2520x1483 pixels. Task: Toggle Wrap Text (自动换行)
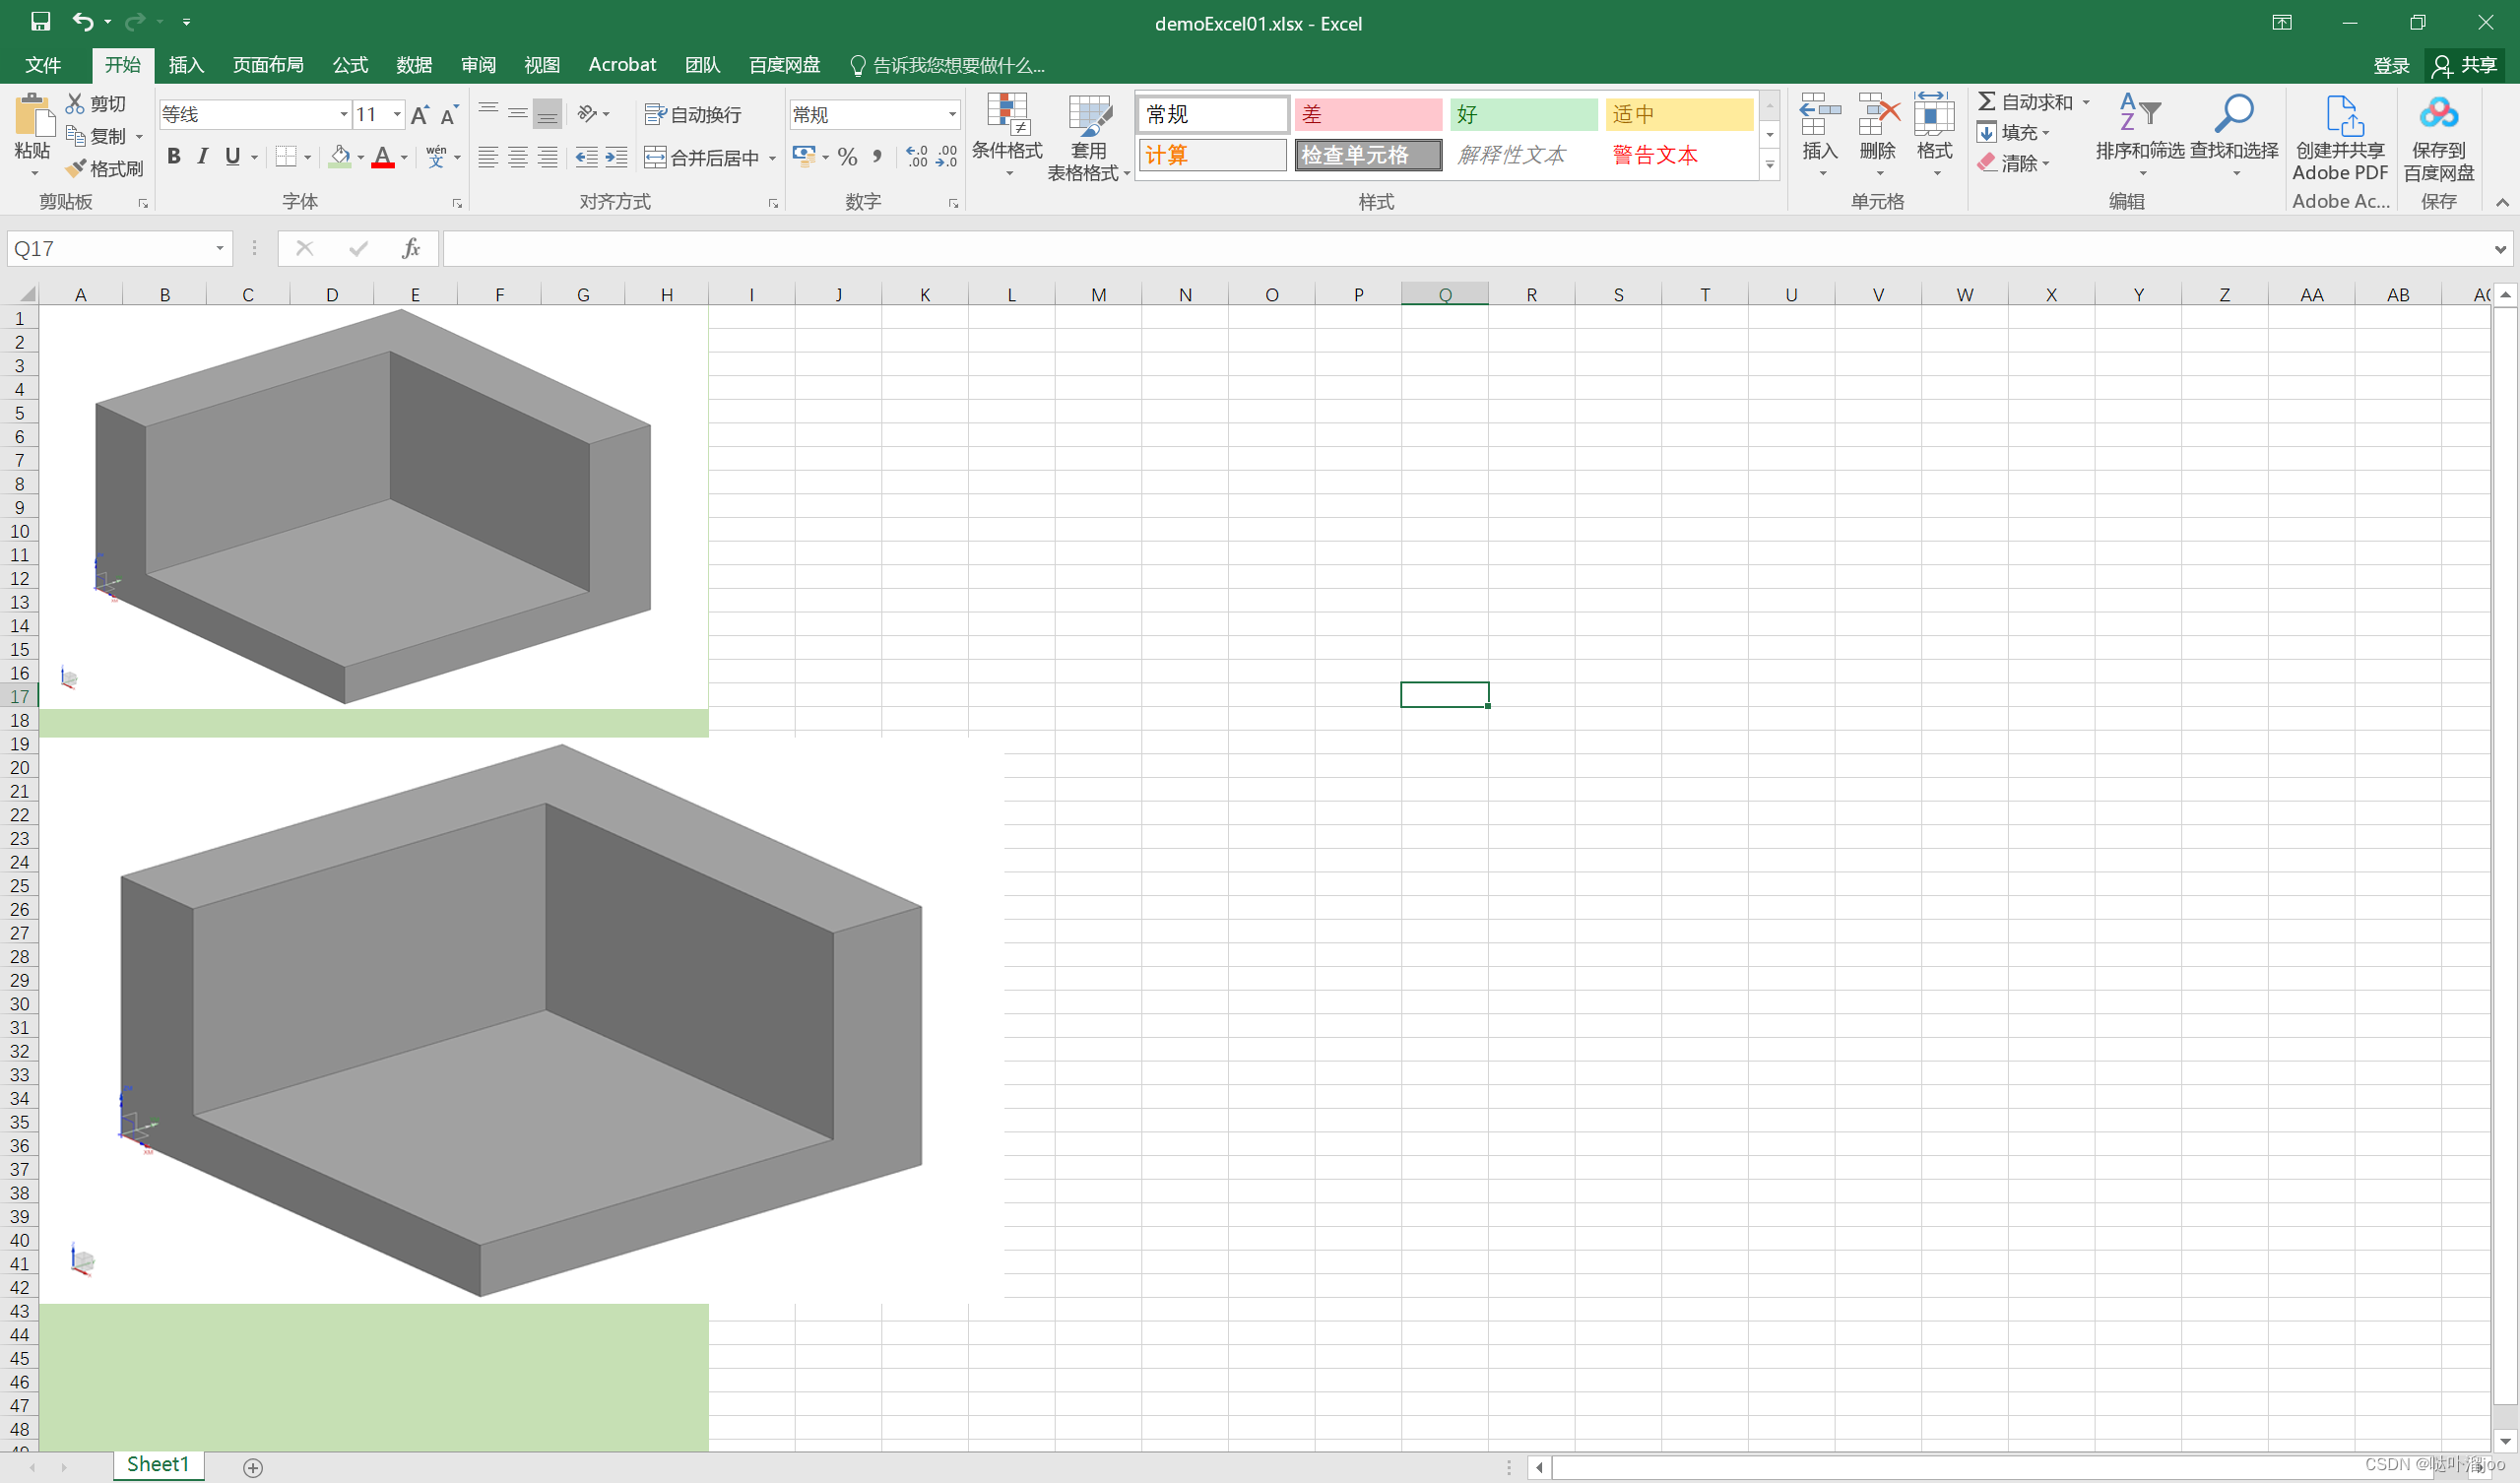693,115
